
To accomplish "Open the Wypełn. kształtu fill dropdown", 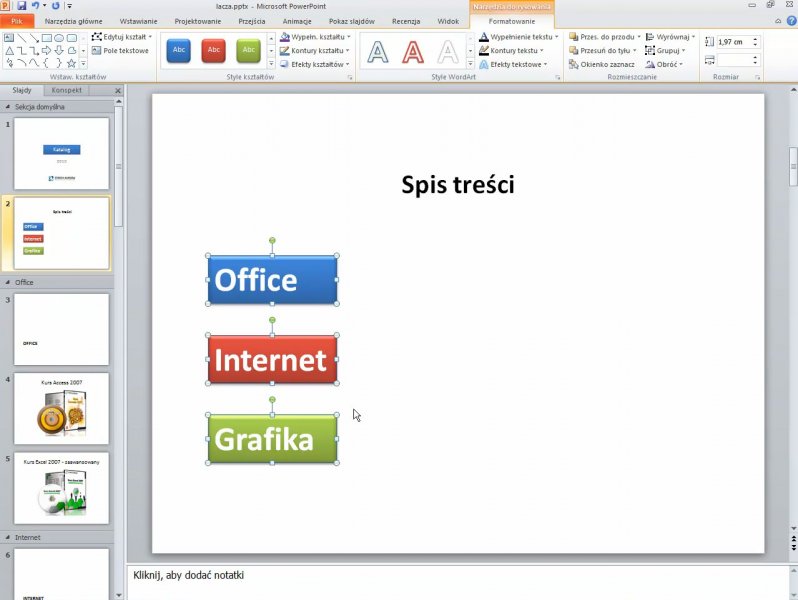I will 314,37.
